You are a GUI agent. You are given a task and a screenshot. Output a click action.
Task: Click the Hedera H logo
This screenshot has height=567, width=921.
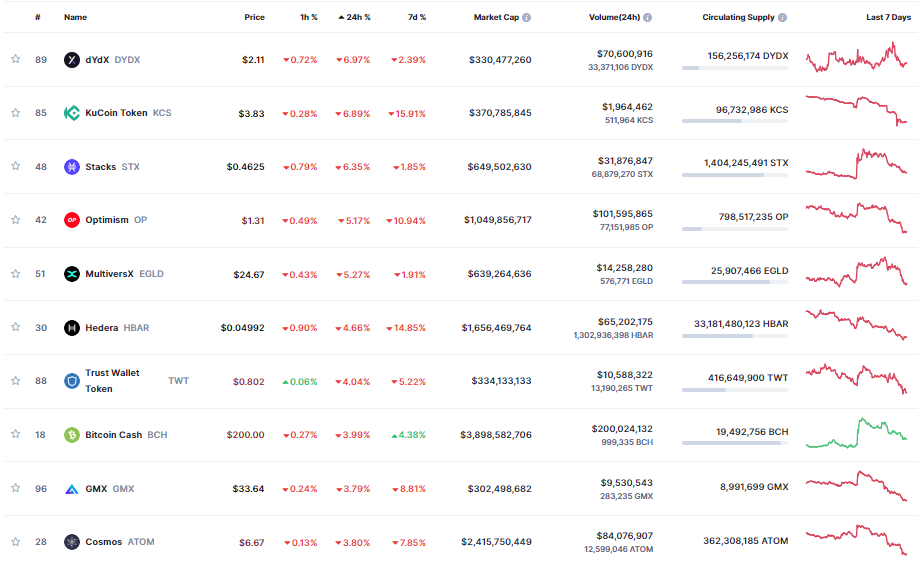[x=72, y=328]
